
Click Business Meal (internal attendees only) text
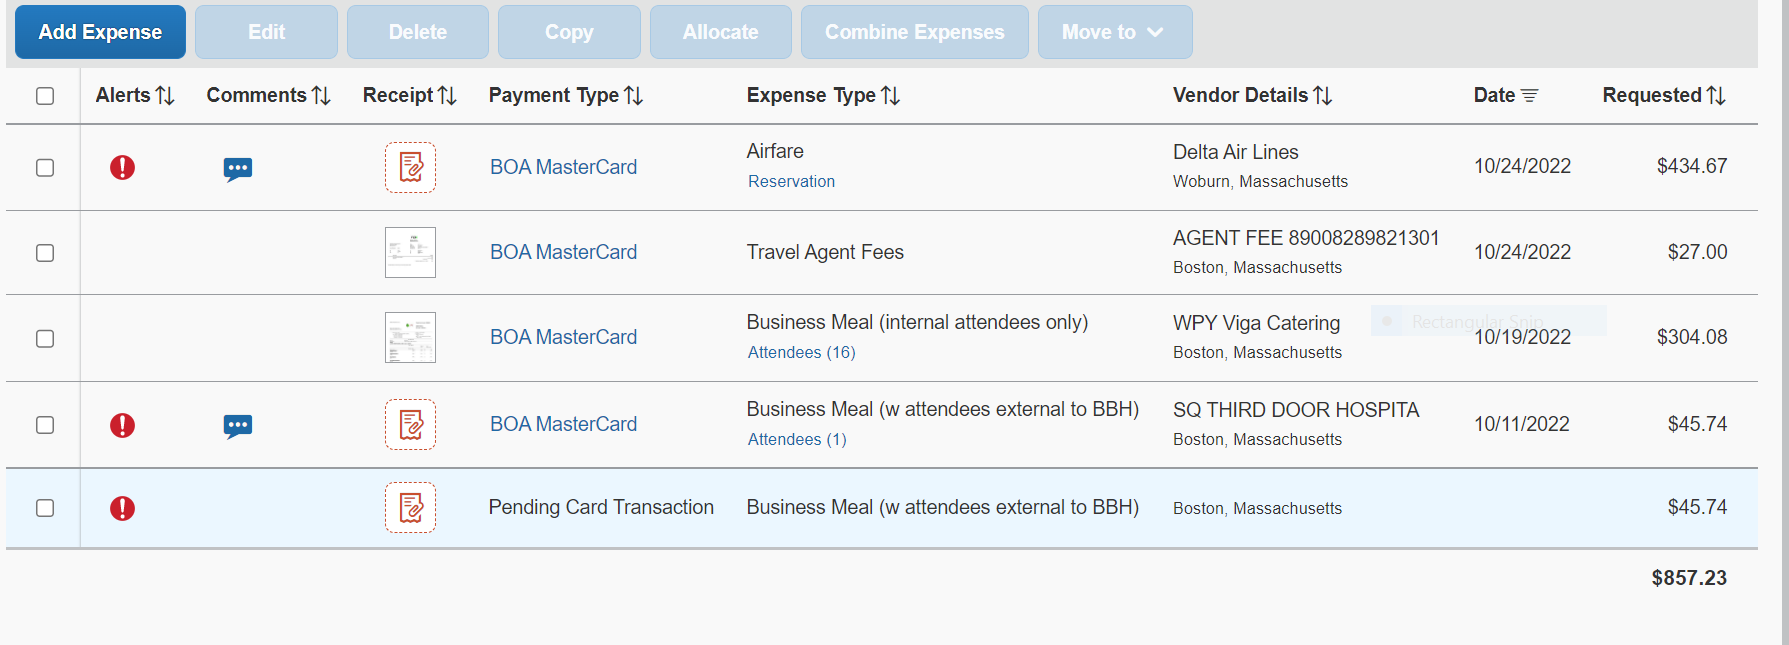[x=917, y=322]
